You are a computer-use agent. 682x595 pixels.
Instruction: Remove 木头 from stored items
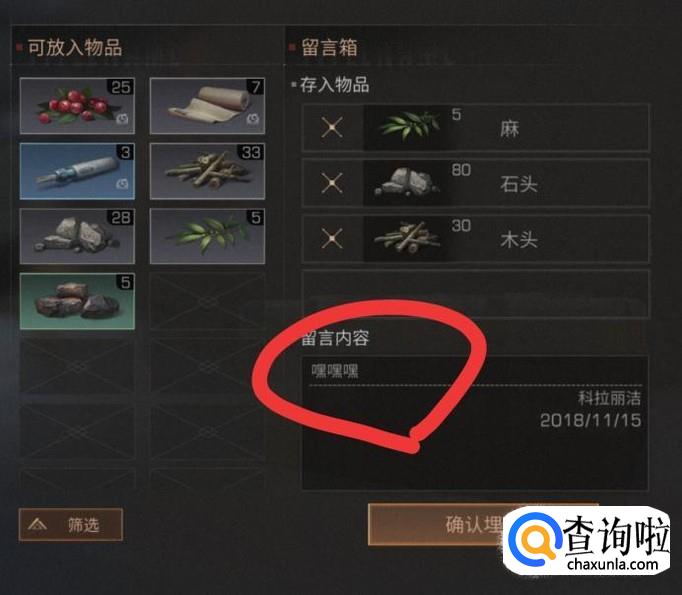[x=332, y=238]
